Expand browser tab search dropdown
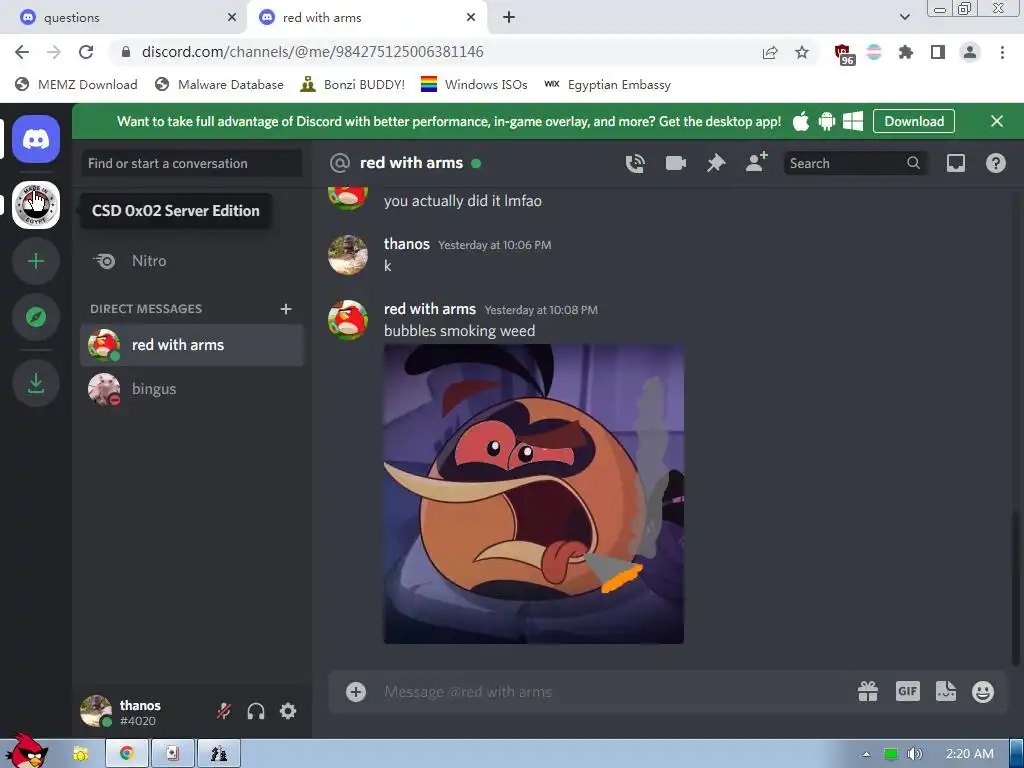Viewport: 1024px width, 768px height. pos(904,18)
